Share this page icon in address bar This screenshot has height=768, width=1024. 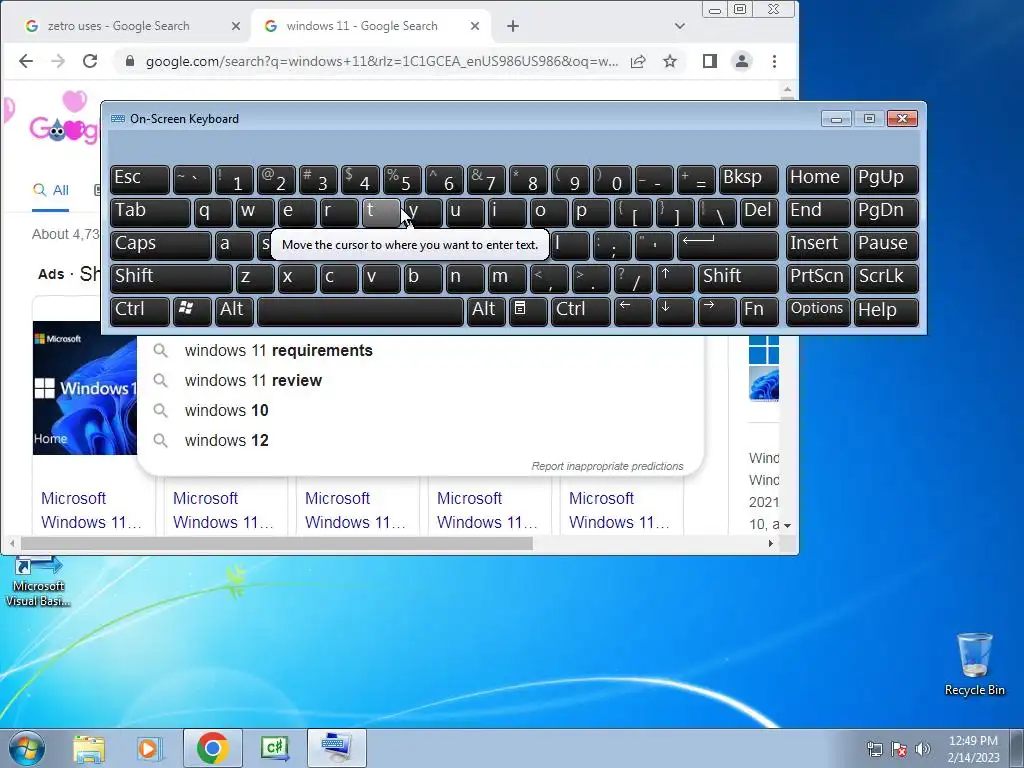[x=638, y=61]
